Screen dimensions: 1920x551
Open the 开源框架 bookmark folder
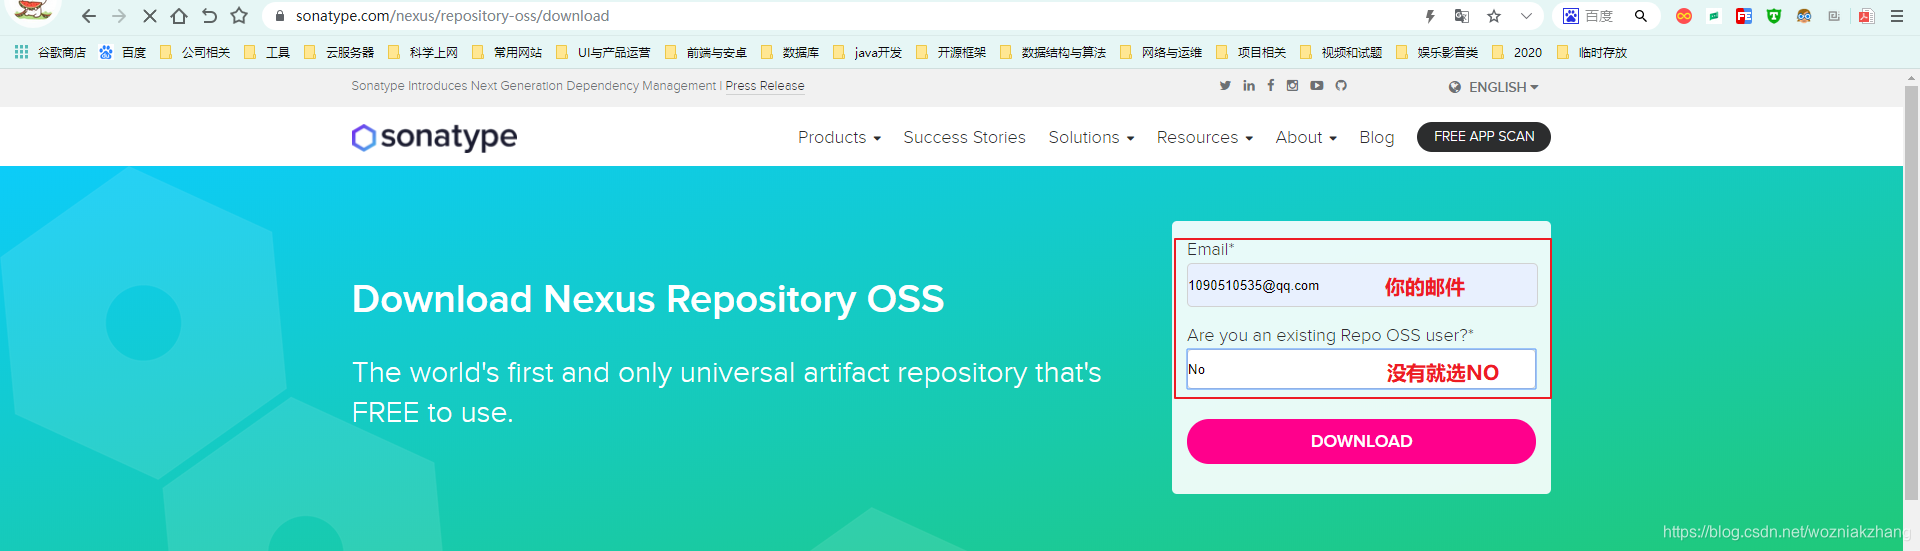click(950, 52)
